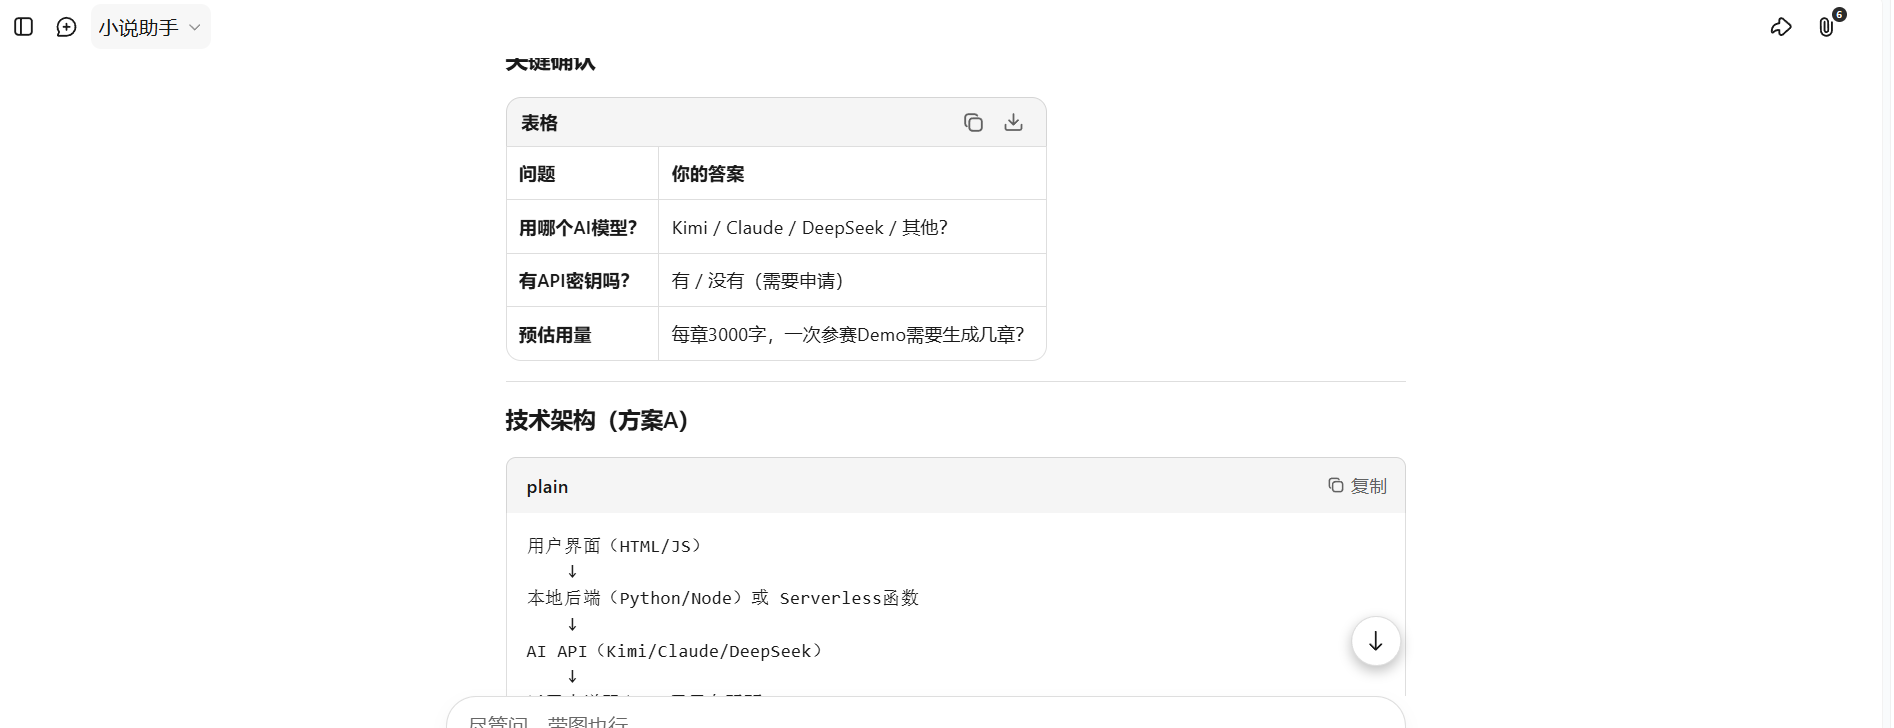Copy the 表格 table contents
The image size is (1894, 728).
tap(973, 122)
